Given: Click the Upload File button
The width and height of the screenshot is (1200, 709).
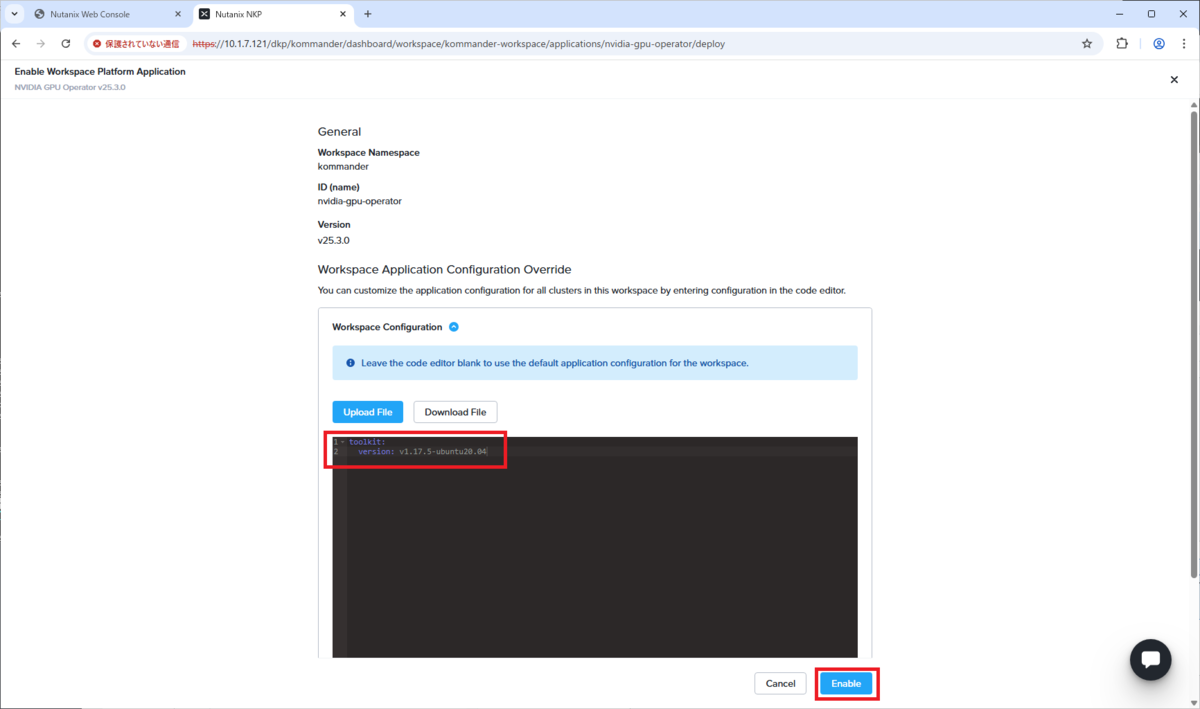Looking at the screenshot, I should (x=367, y=412).
